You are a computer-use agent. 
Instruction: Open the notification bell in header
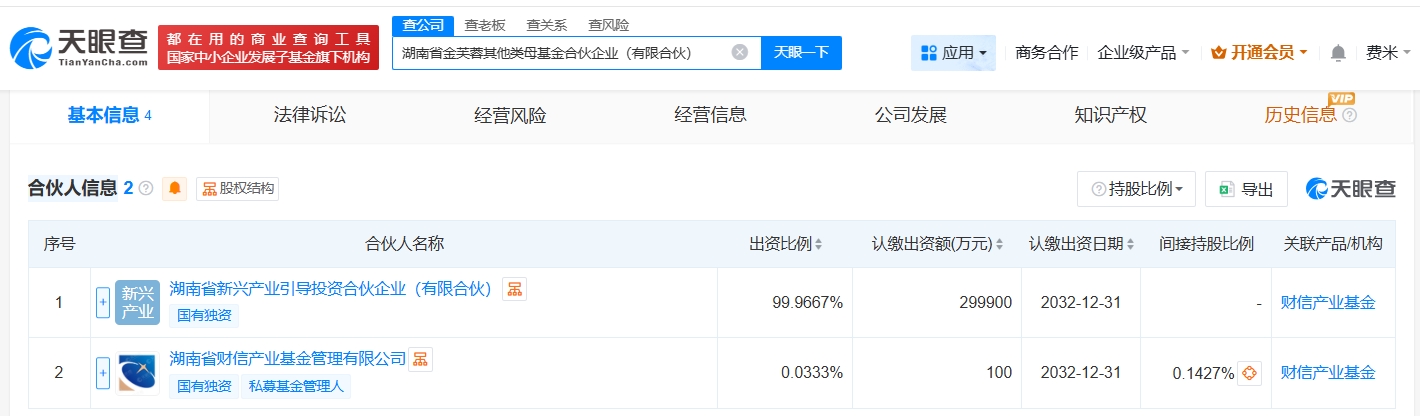tap(1338, 53)
